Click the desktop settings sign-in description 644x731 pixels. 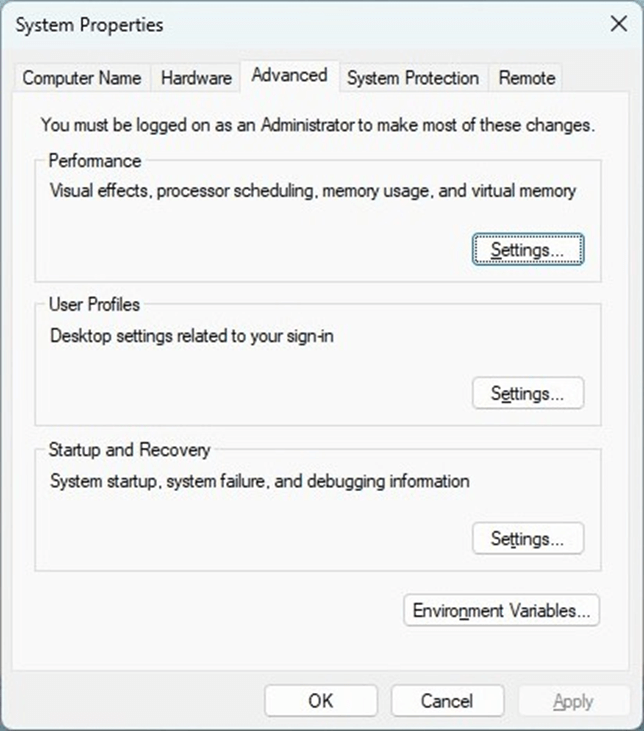coord(192,336)
